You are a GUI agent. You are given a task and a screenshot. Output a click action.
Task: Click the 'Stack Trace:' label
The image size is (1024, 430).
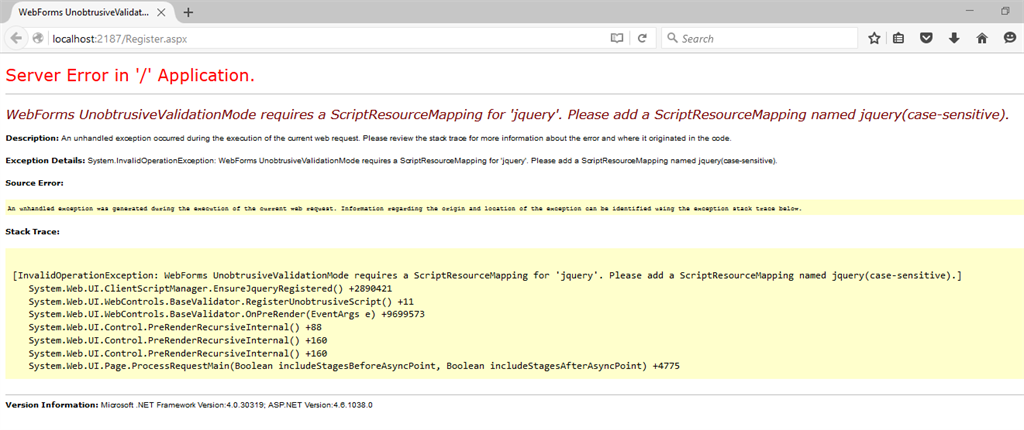[33, 231]
